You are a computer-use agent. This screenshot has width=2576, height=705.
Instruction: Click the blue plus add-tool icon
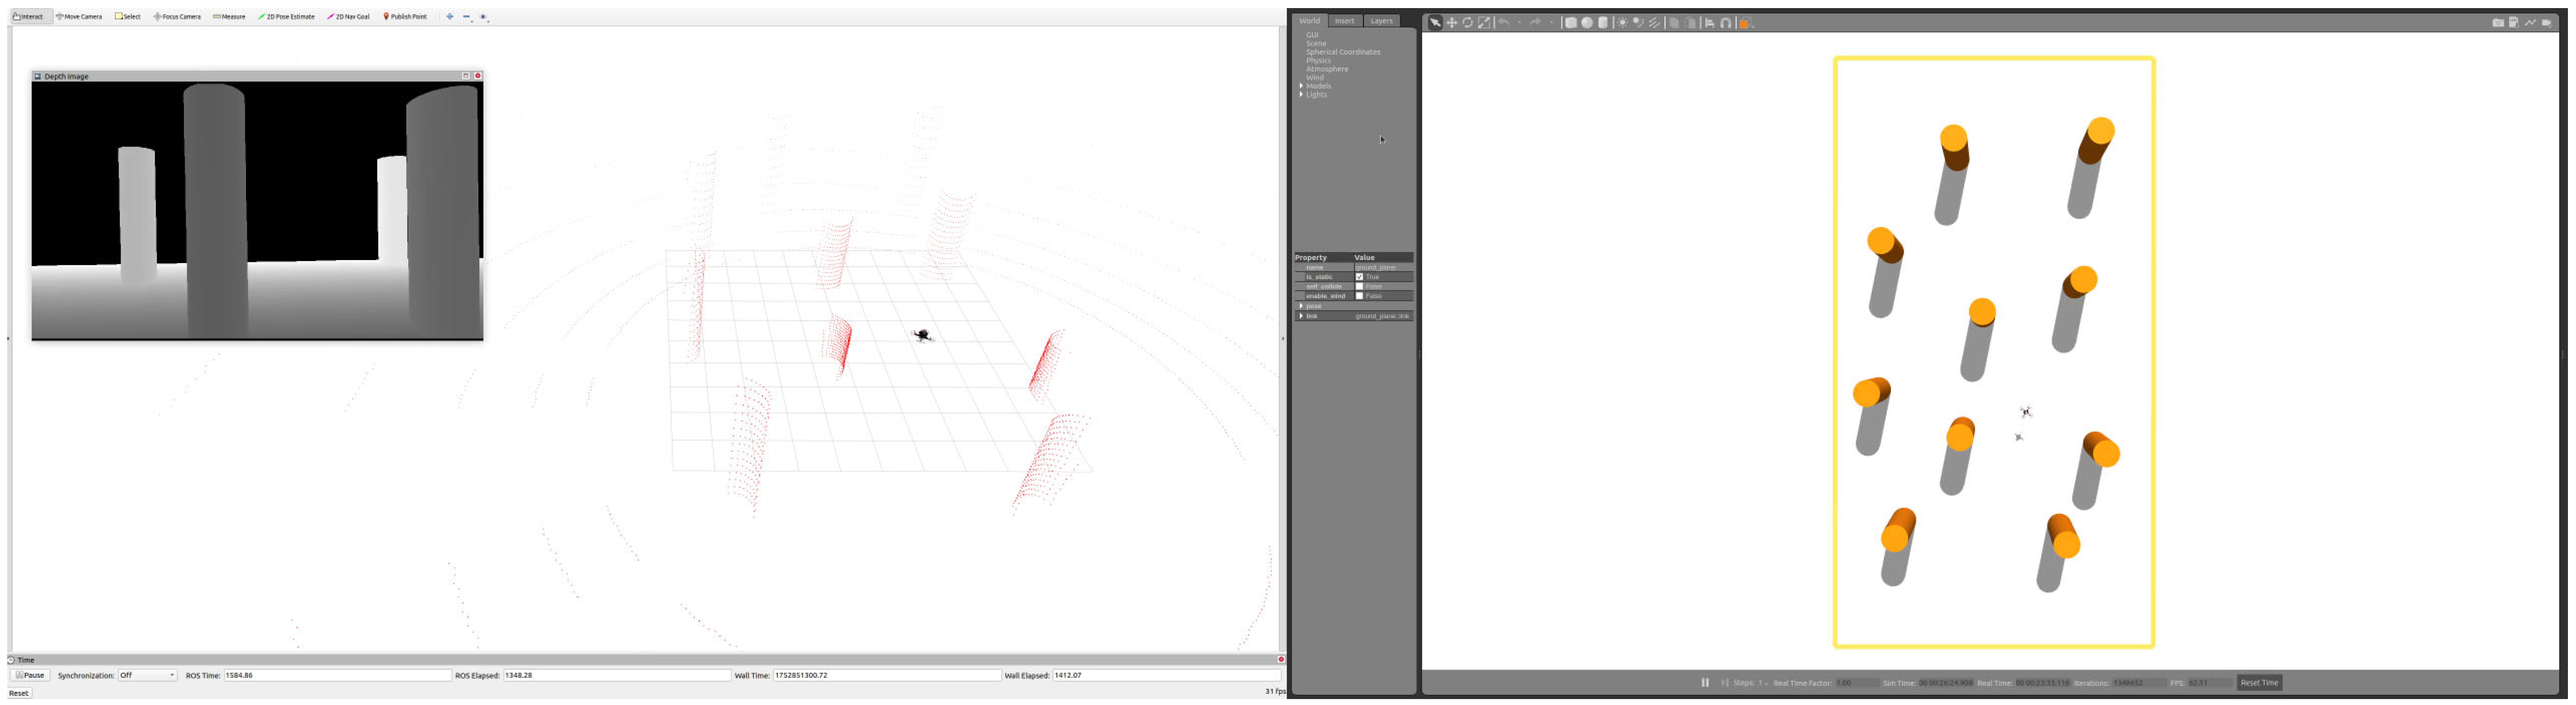point(450,17)
